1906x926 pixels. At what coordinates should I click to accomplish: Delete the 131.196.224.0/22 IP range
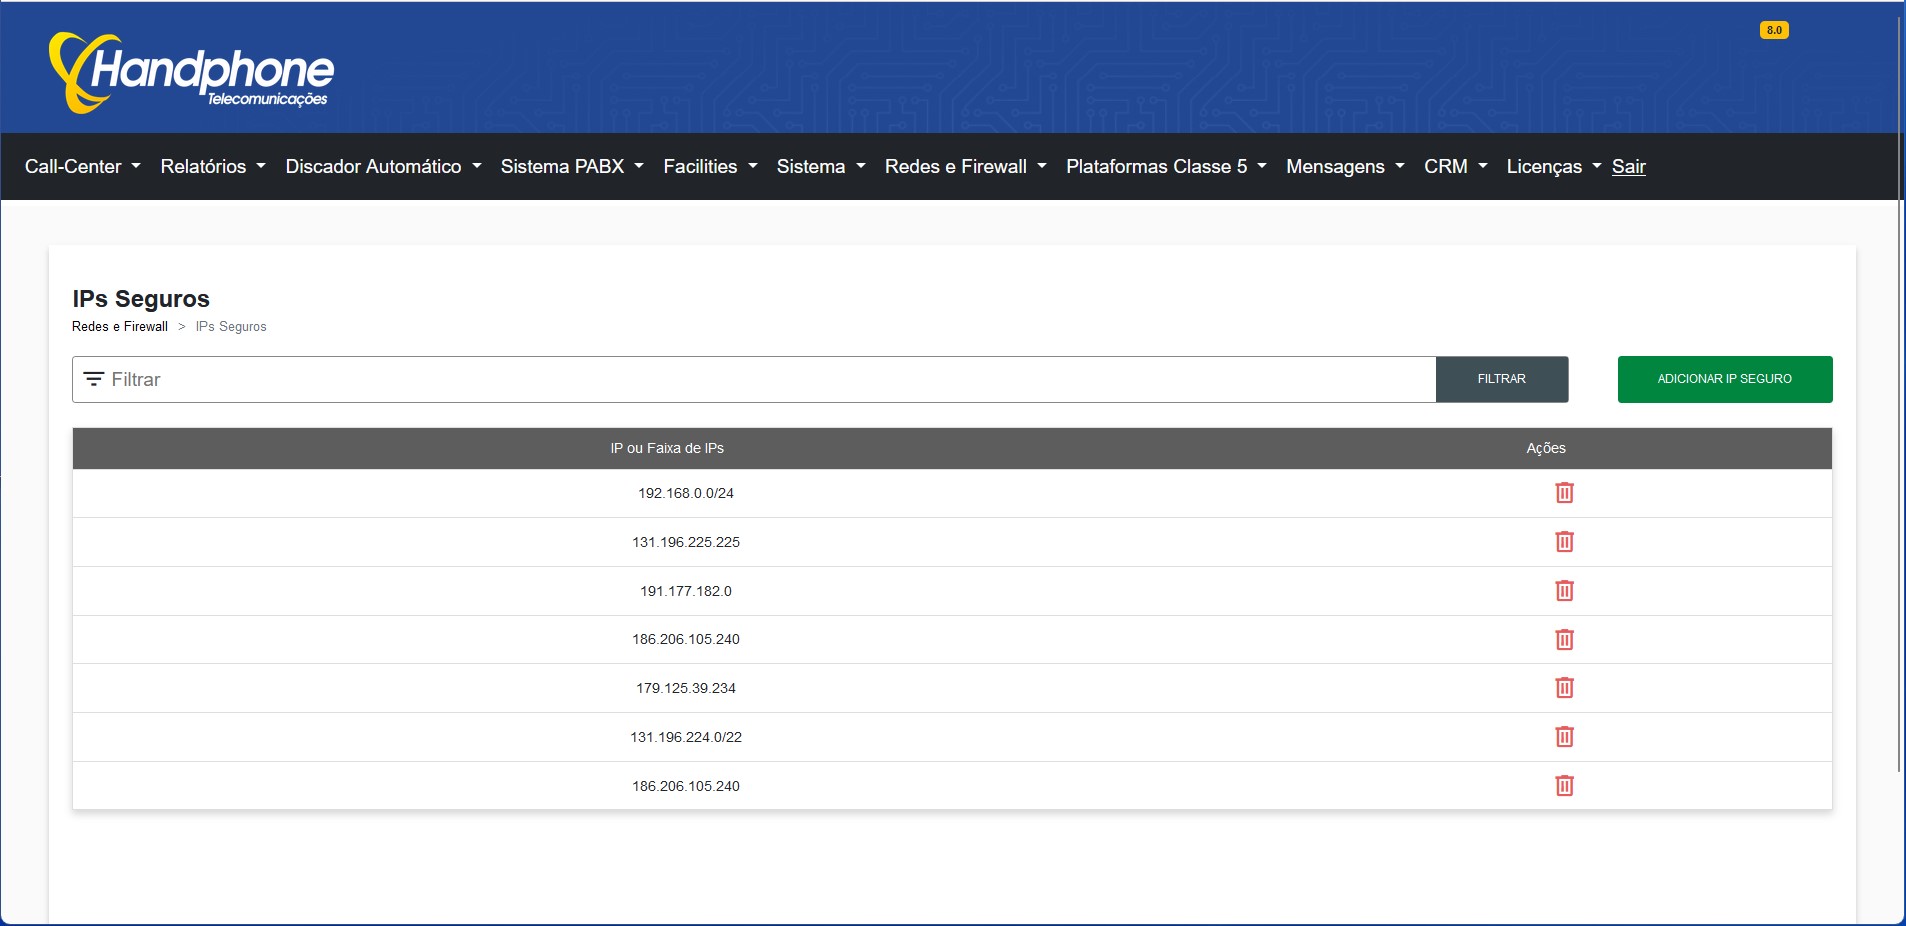point(1564,737)
